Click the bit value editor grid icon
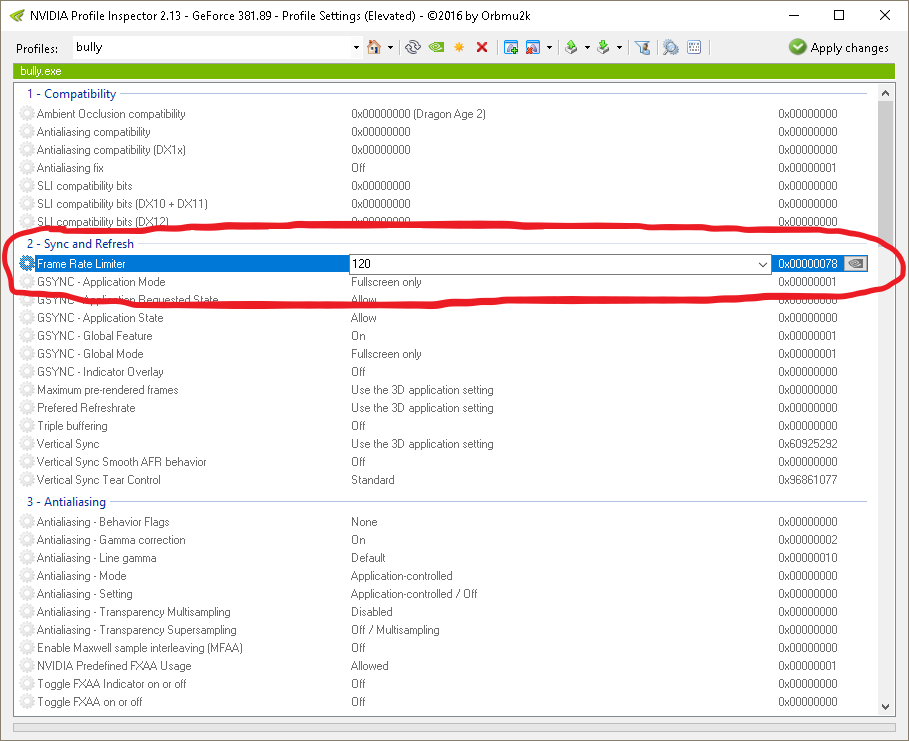Screen dimensions: 909x741 [694, 48]
